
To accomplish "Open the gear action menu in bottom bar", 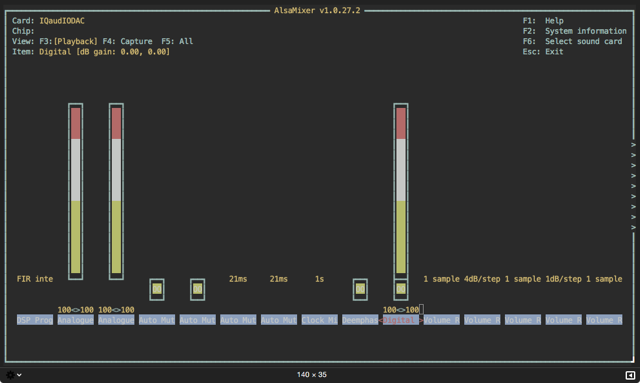I will 10,374.
